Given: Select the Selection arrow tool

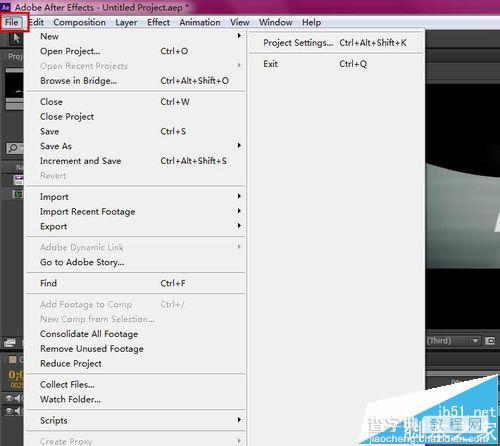Looking at the screenshot, I should click(x=16, y=38).
